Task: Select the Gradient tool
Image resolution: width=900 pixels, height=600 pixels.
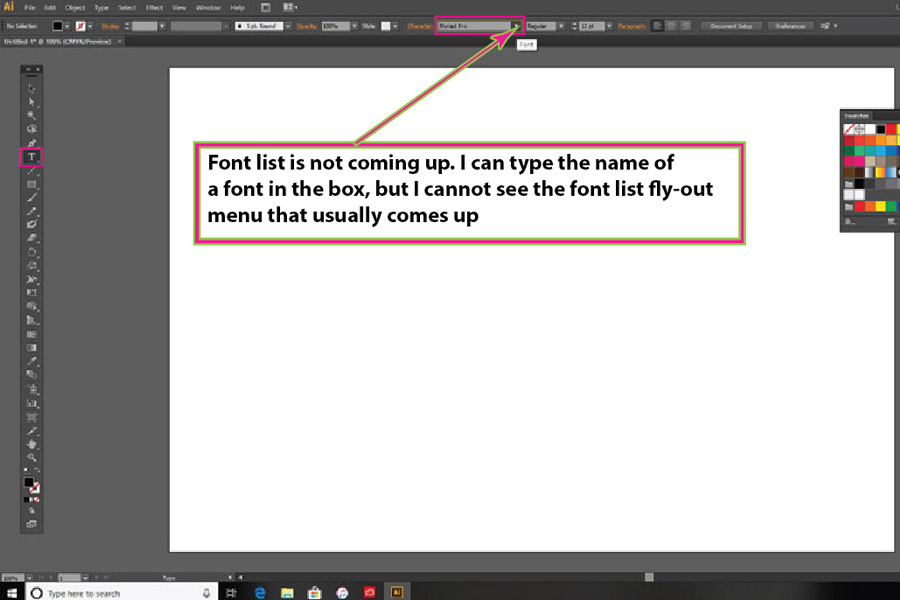Action: point(32,347)
